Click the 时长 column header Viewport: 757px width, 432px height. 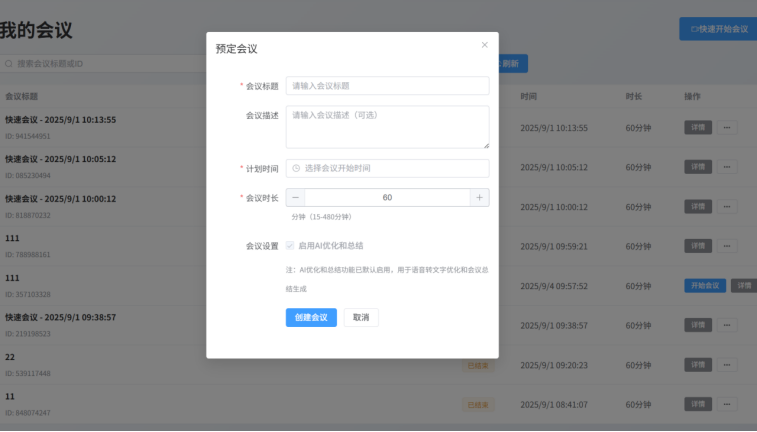click(633, 97)
